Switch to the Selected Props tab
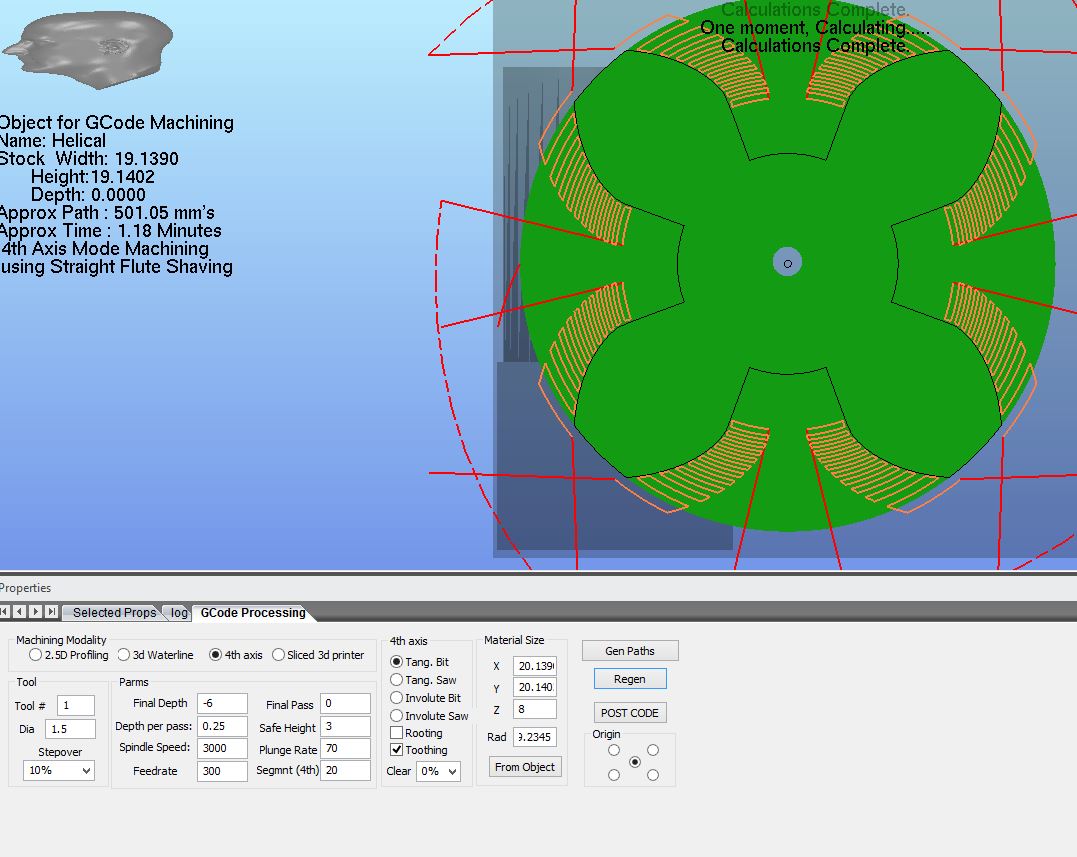 [x=114, y=613]
